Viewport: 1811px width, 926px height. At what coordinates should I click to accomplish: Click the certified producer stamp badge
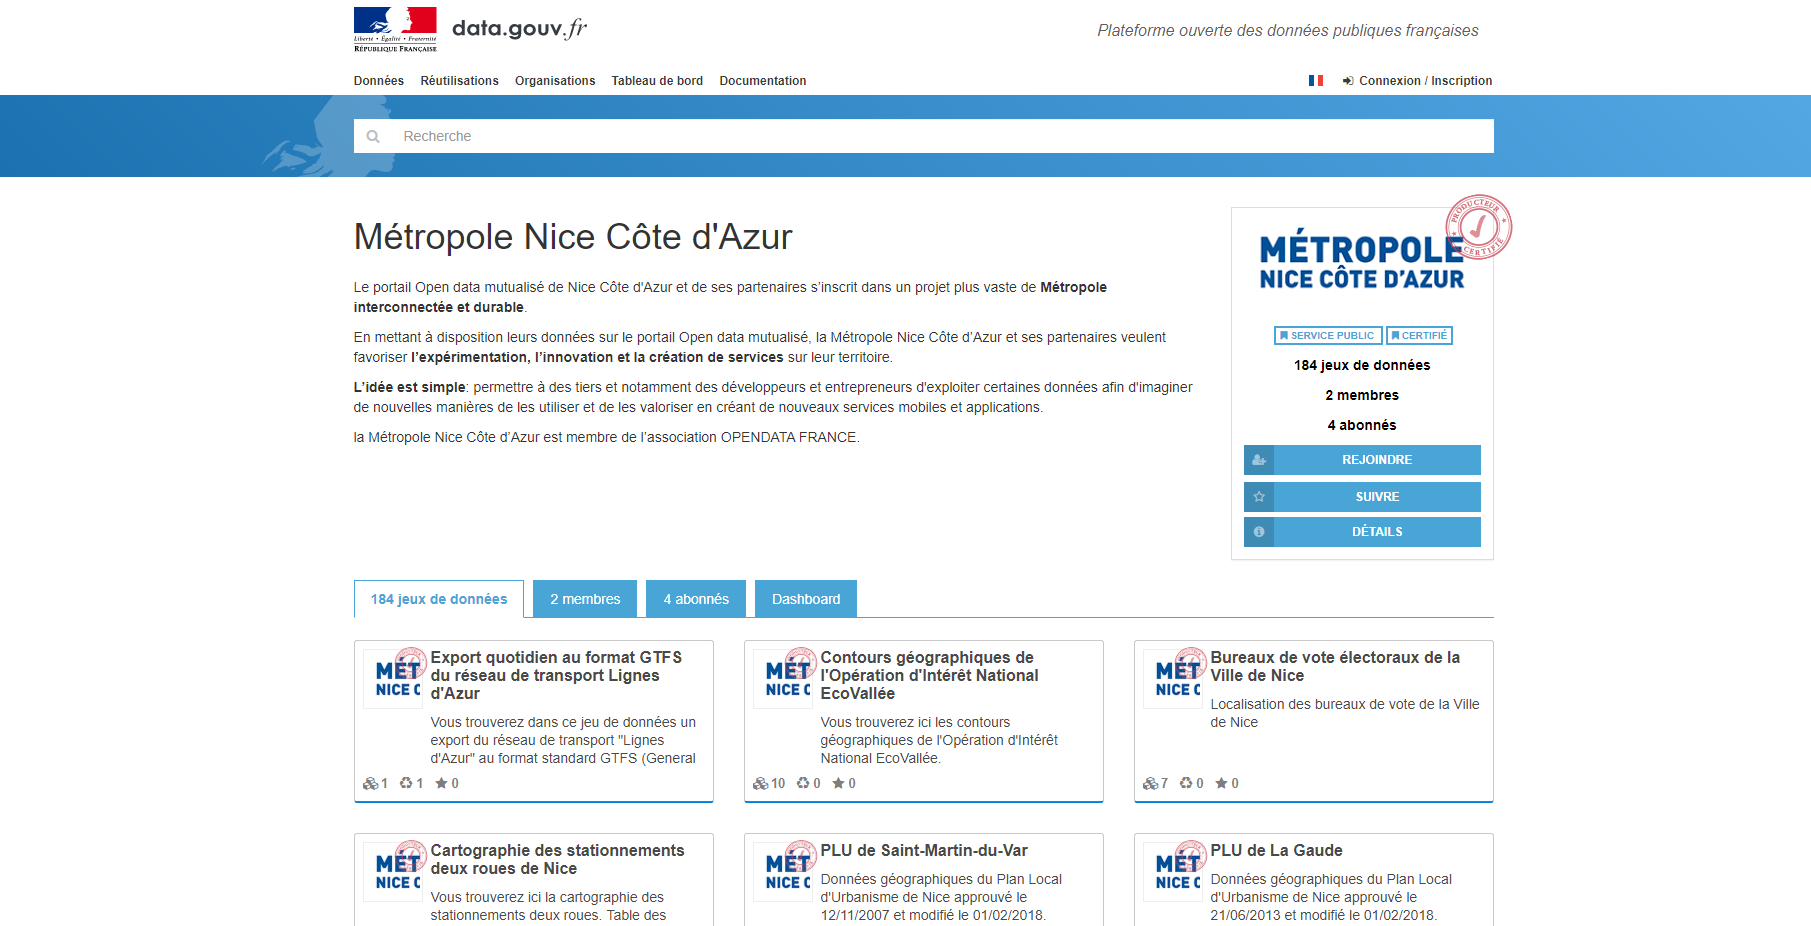pyautogui.click(x=1478, y=227)
